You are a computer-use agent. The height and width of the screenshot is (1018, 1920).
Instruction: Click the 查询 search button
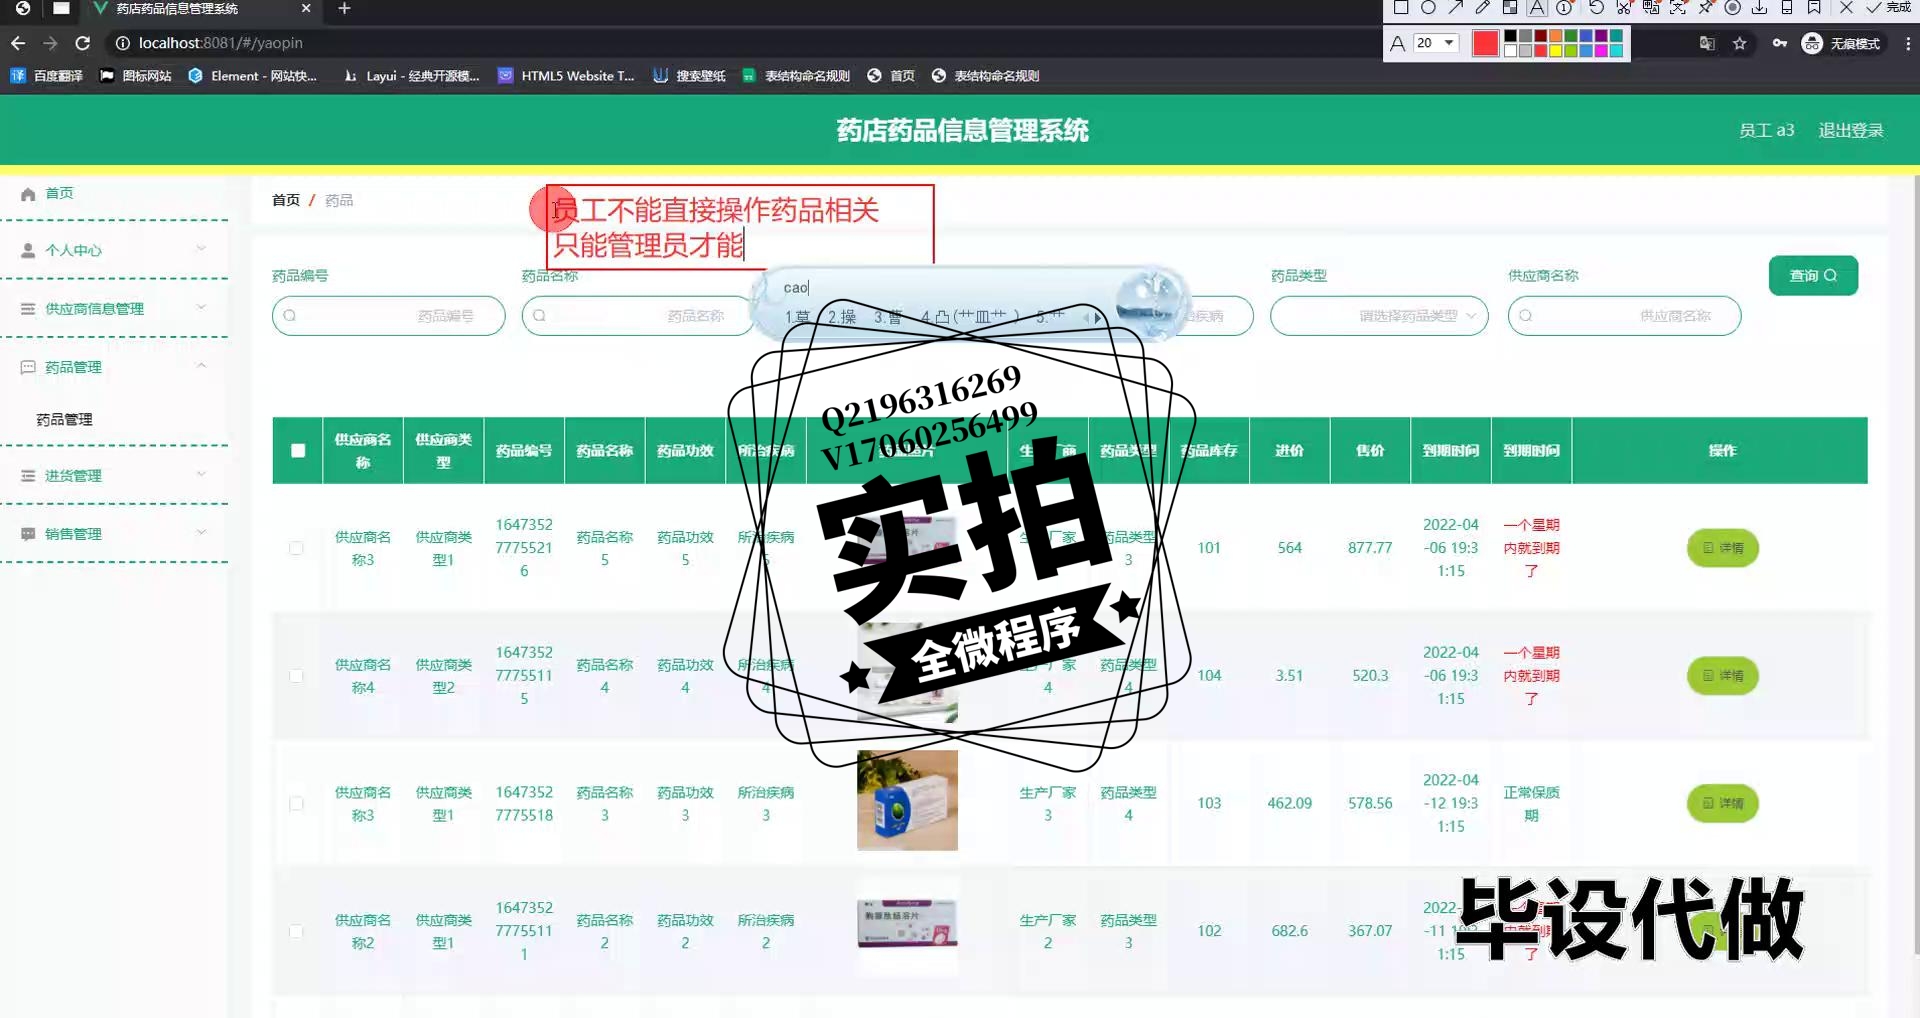pos(1813,276)
